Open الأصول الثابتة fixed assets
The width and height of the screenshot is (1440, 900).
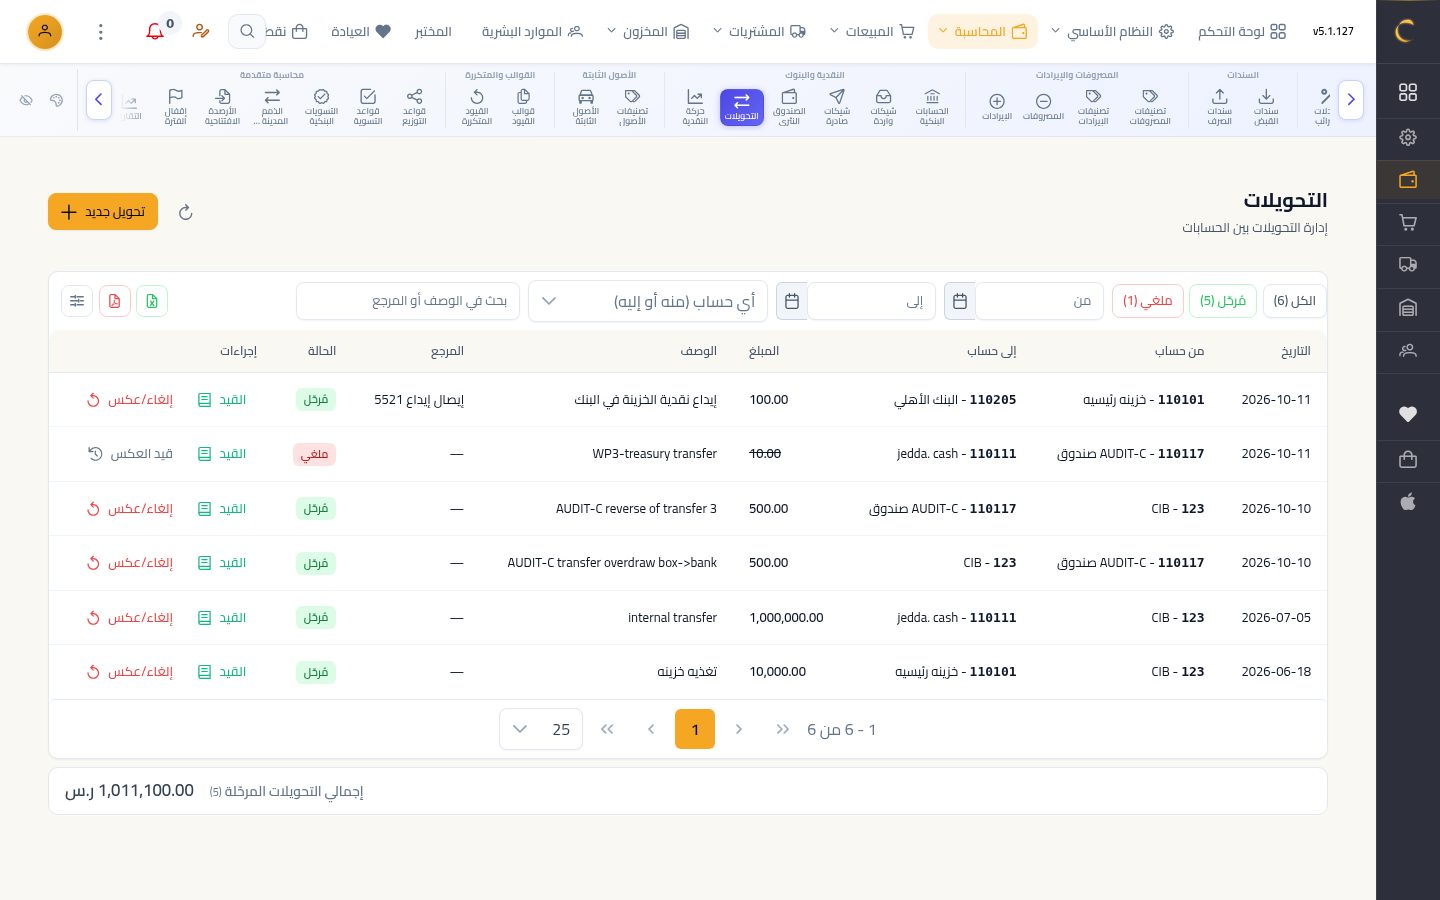(x=586, y=106)
